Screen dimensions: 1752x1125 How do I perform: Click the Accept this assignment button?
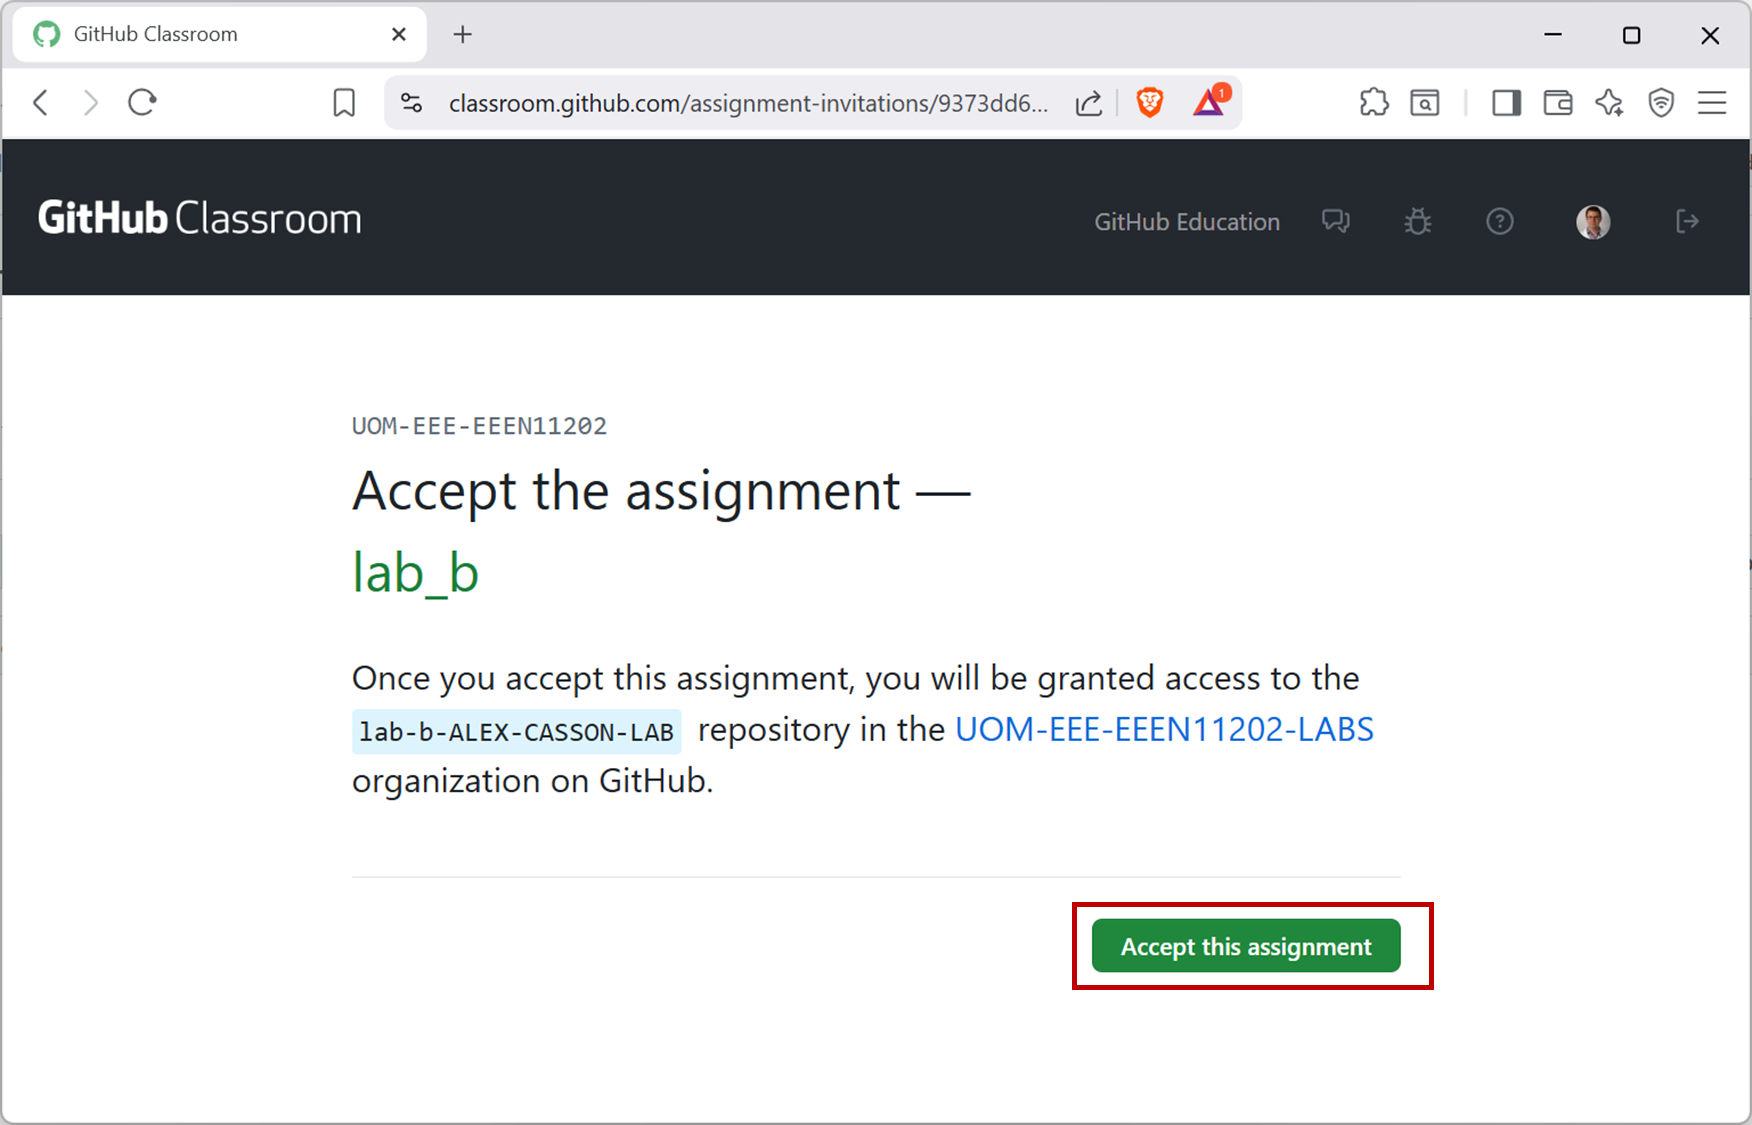pyautogui.click(x=1246, y=946)
